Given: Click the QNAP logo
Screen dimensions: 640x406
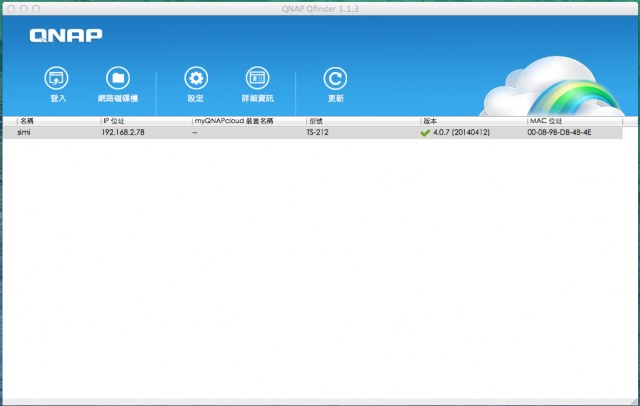Looking at the screenshot, I should pyautogui.click(x=66, y=35).
